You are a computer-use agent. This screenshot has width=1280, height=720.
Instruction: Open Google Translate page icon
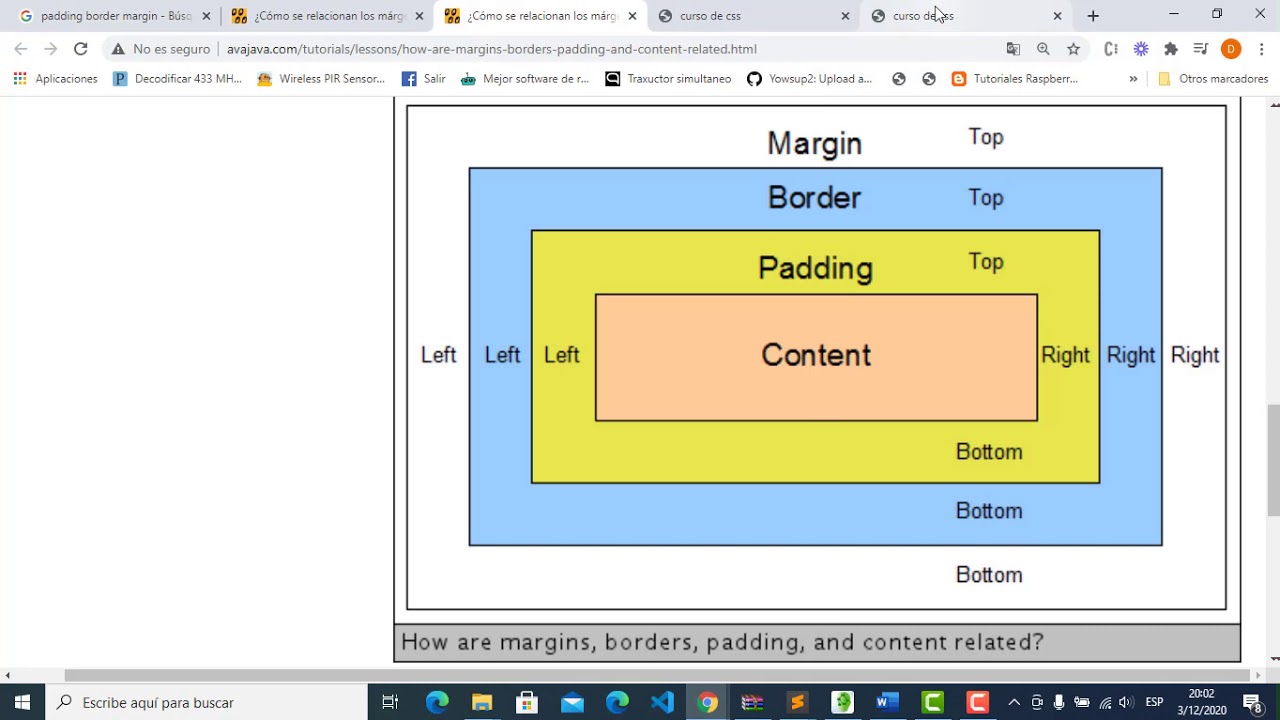[1013, 48]
